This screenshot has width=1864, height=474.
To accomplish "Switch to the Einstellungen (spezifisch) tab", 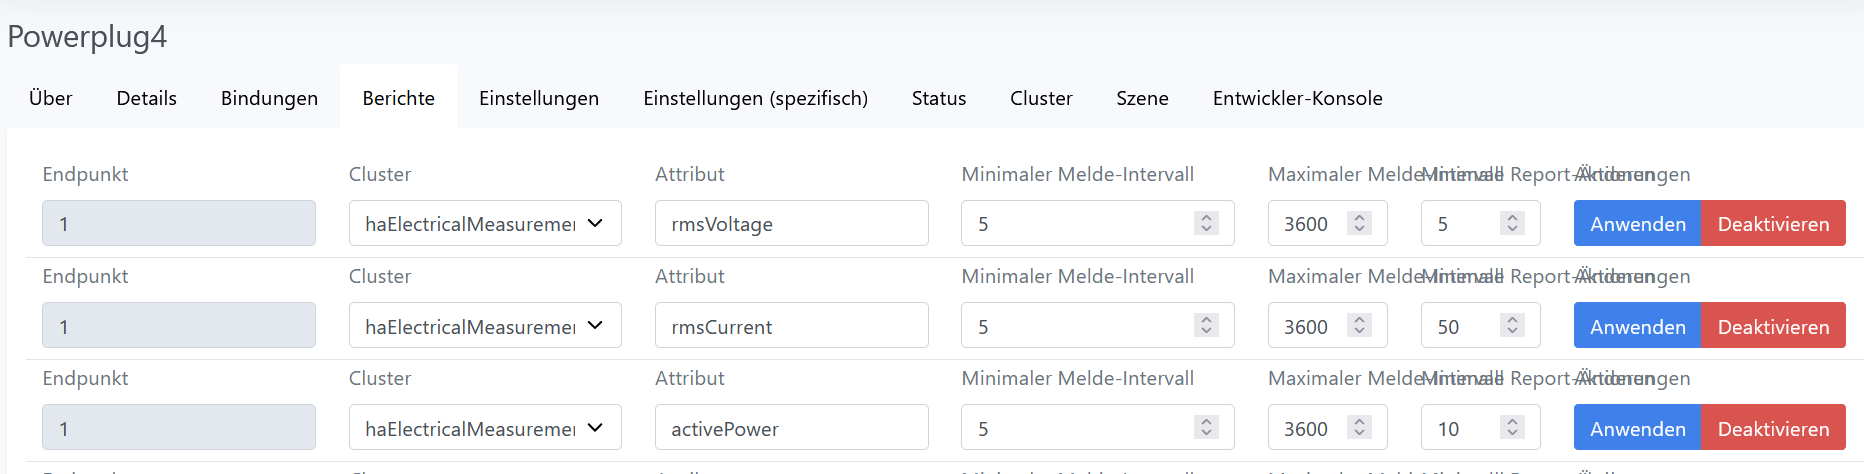I will coord(755,98).
